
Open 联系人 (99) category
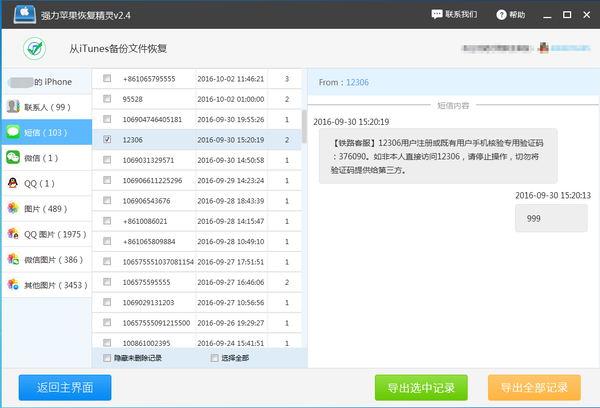click(x=47, y=107)
